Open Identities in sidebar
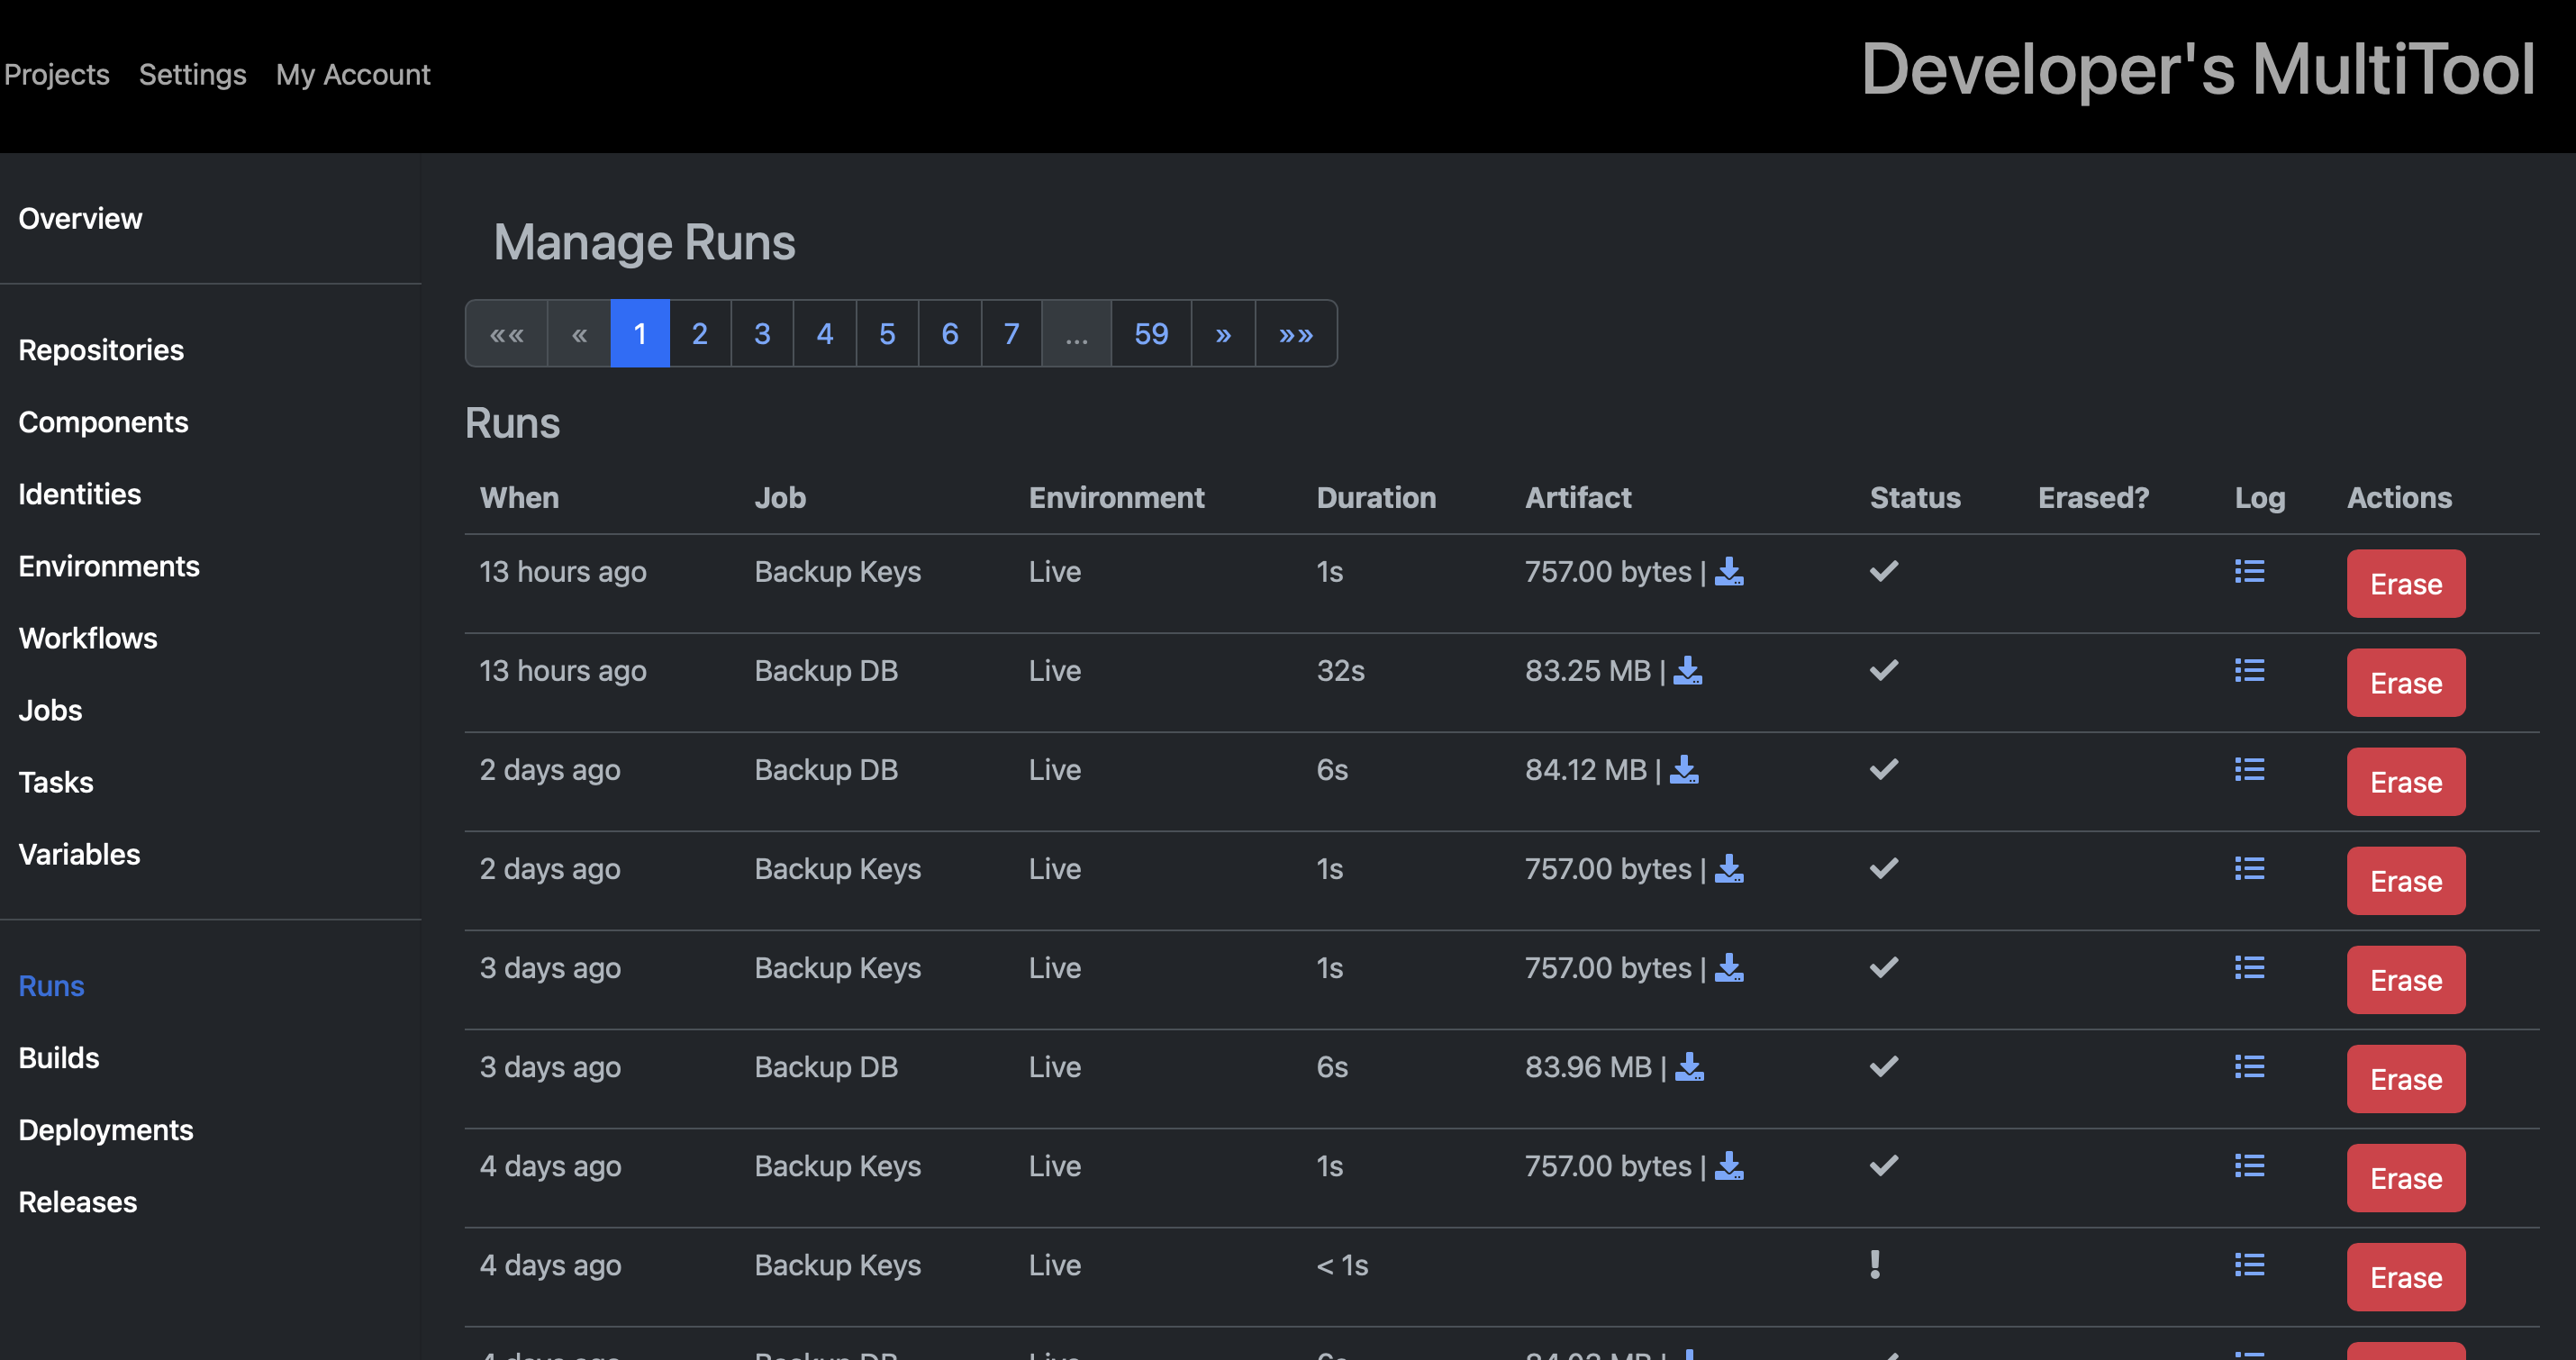 (80, 495)
